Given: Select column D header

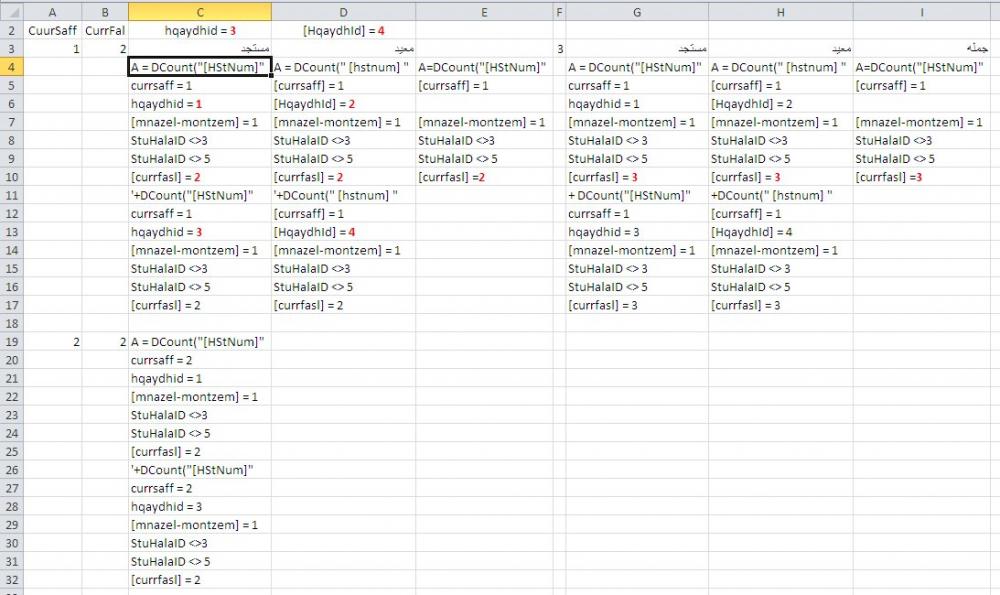Looking at the screenshot, I should pyautogui.click(x=343, y=11).
